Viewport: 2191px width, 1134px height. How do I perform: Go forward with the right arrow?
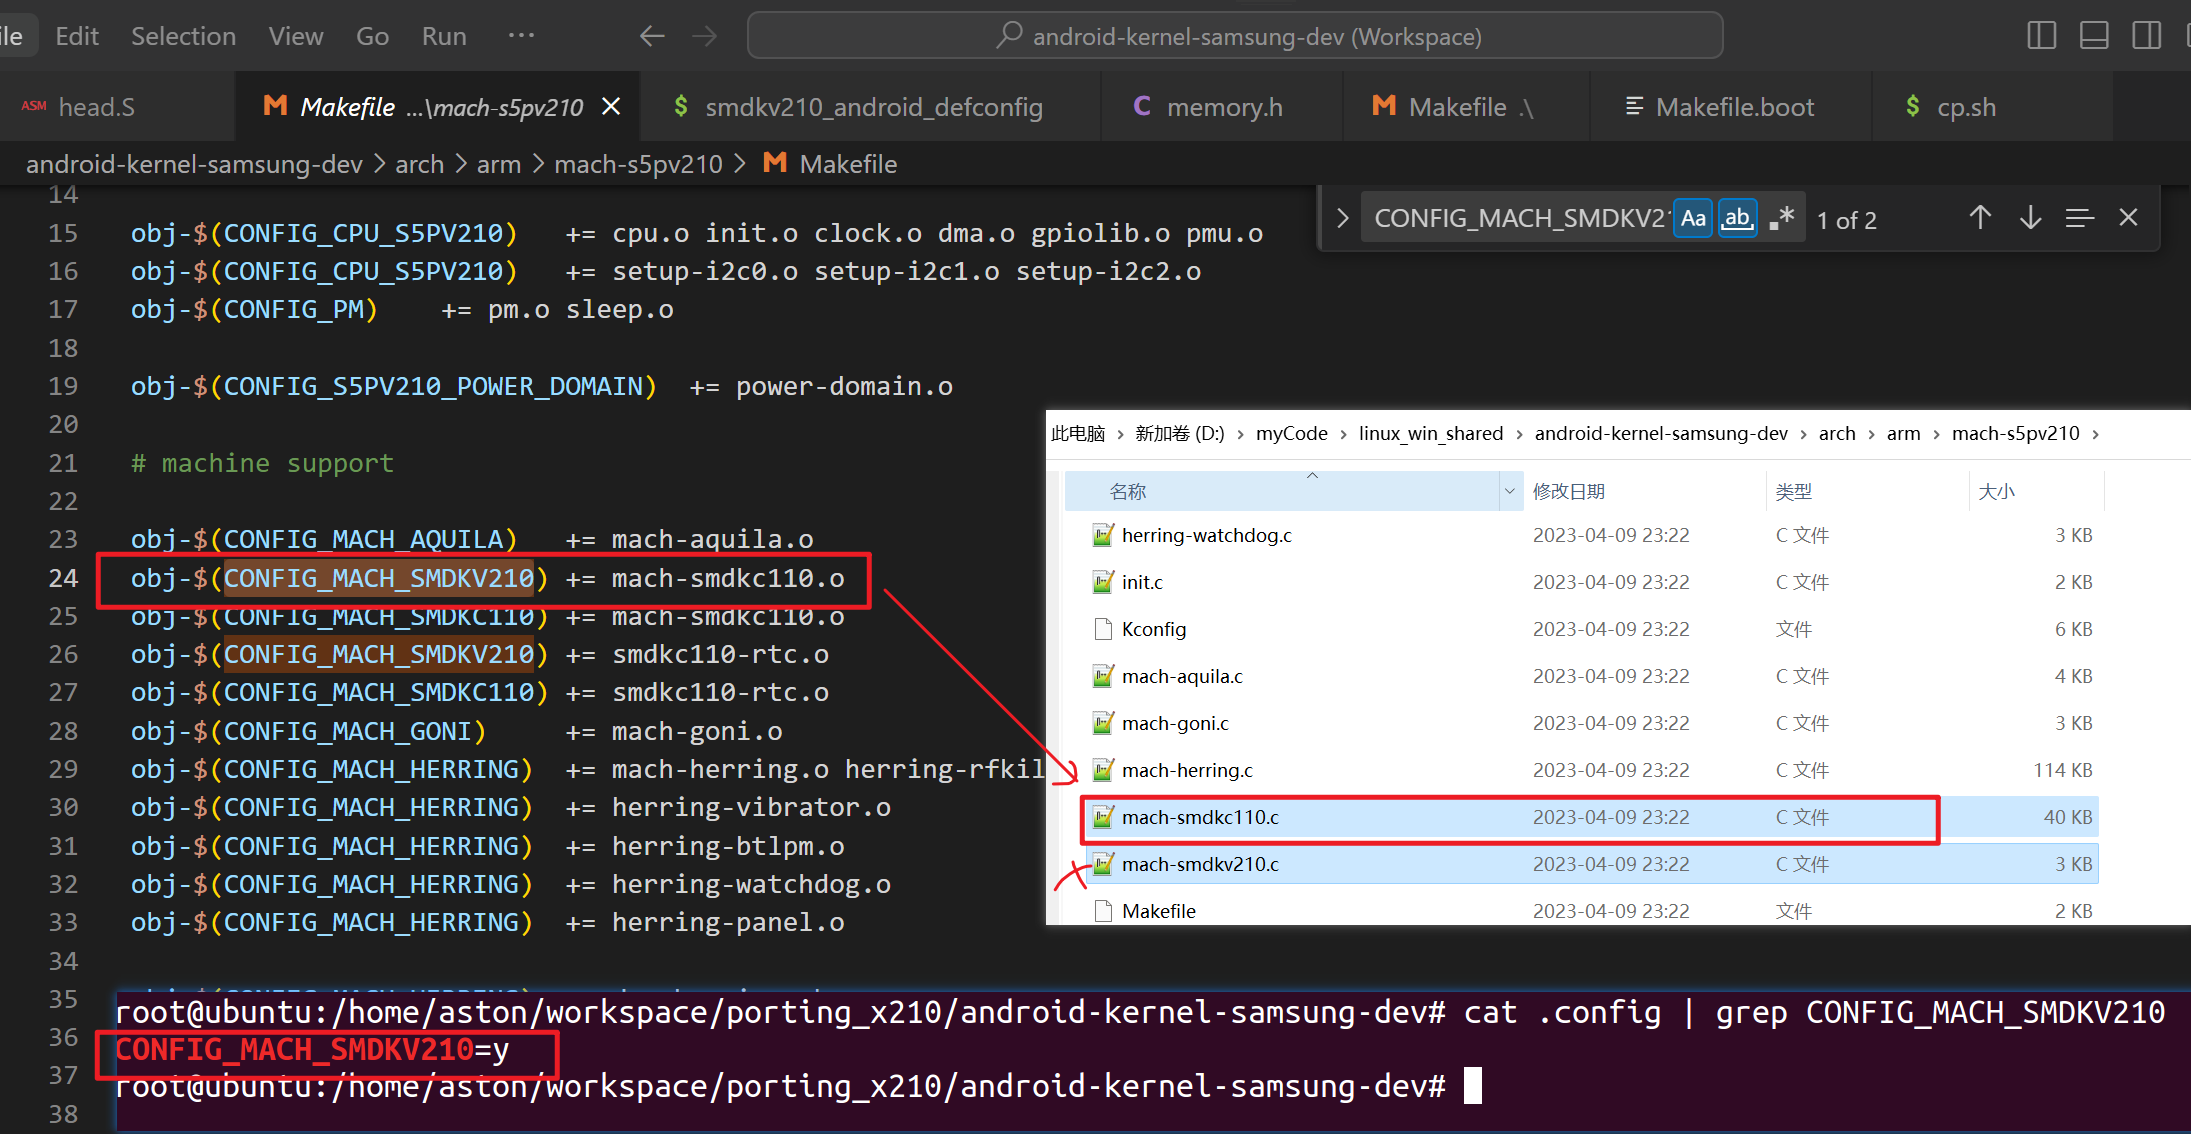click(x=705, y=37)
